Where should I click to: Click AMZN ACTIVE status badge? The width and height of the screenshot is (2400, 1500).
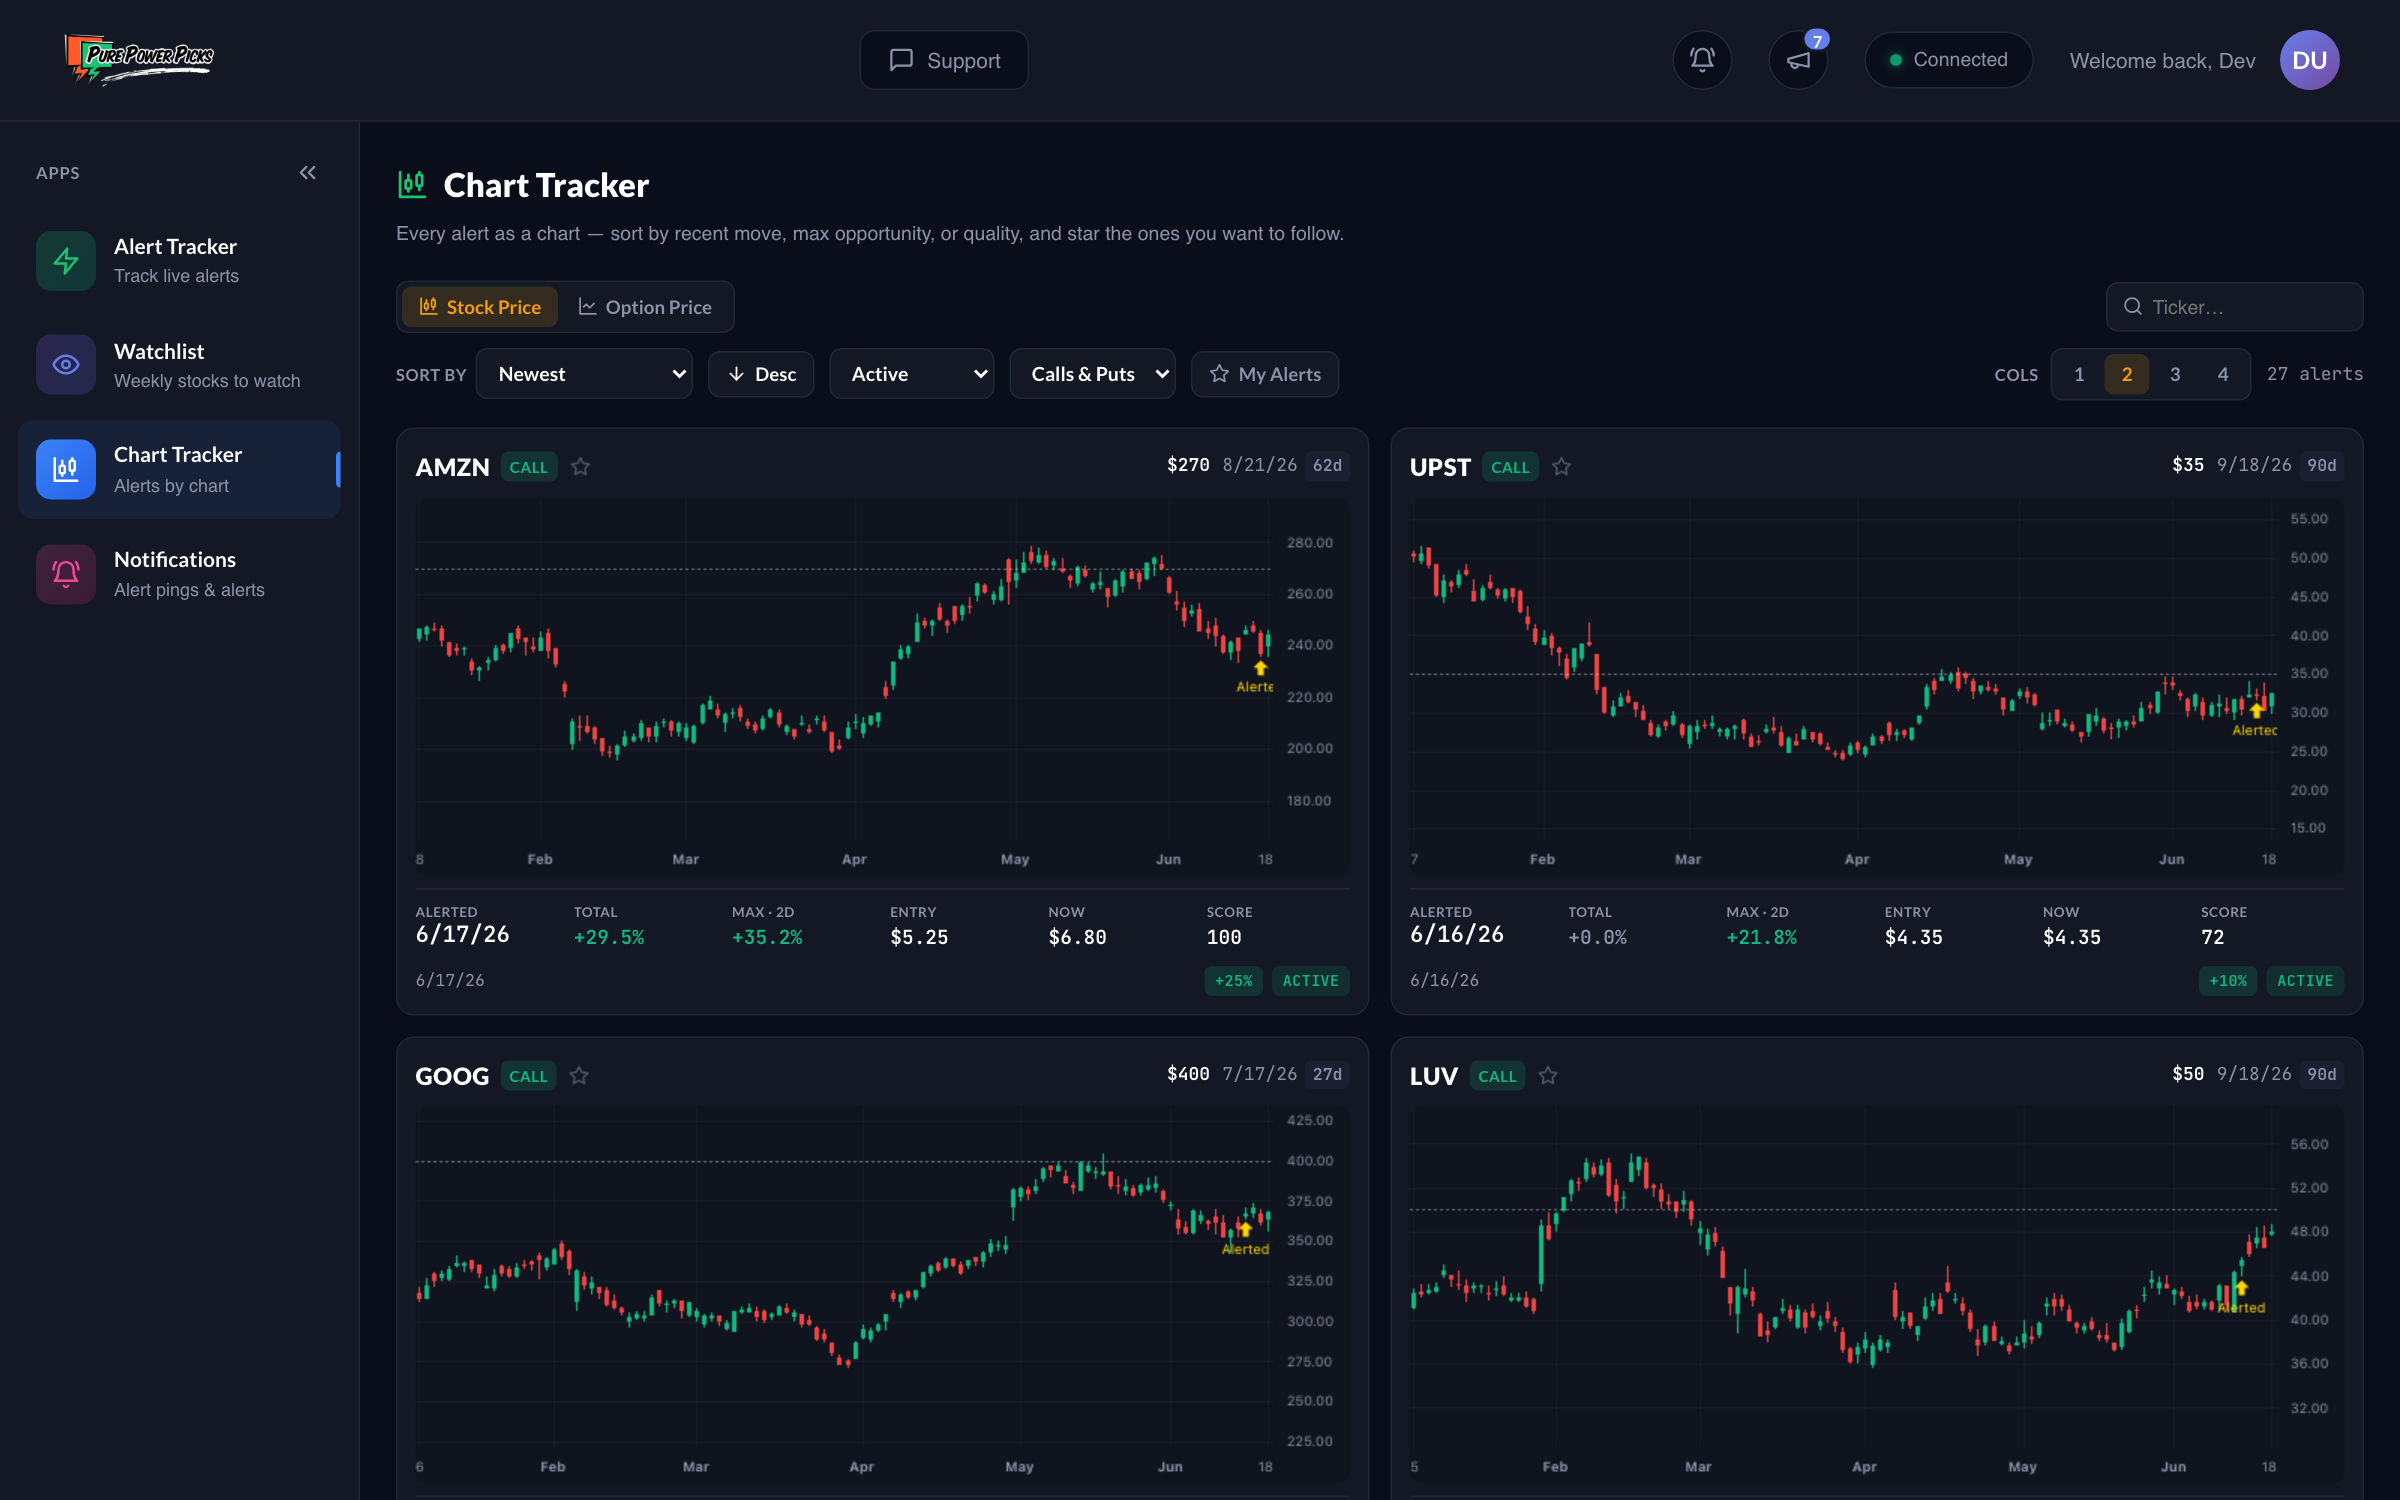[x=1310, y=980]
